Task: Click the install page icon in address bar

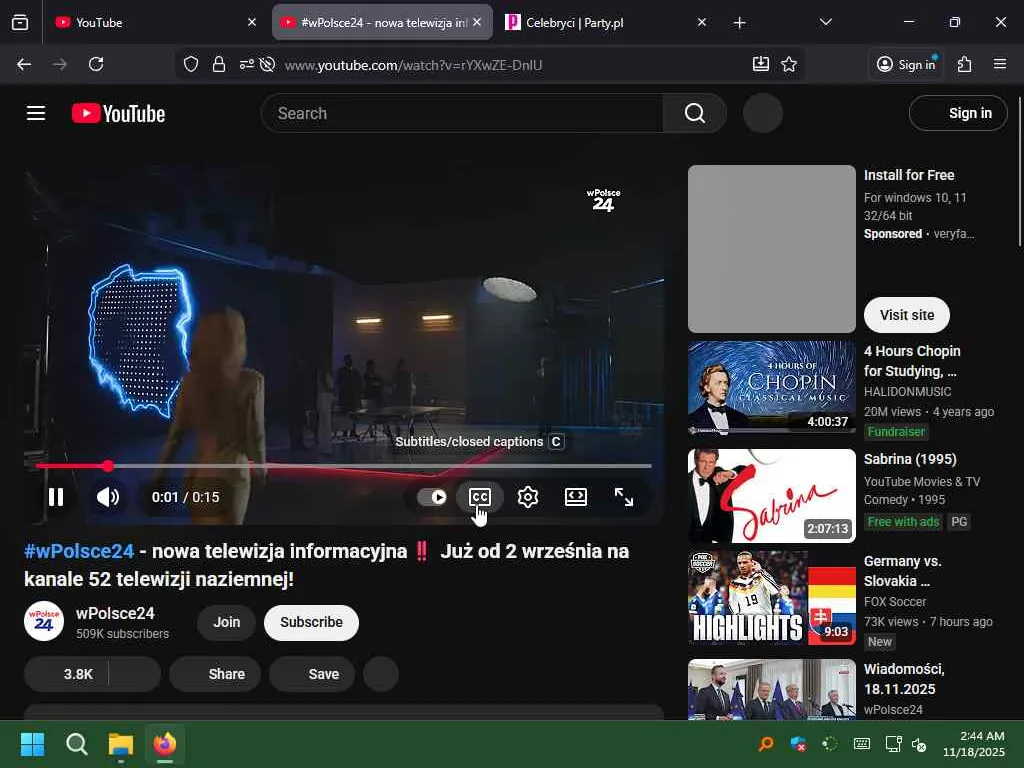Action: 761,64
